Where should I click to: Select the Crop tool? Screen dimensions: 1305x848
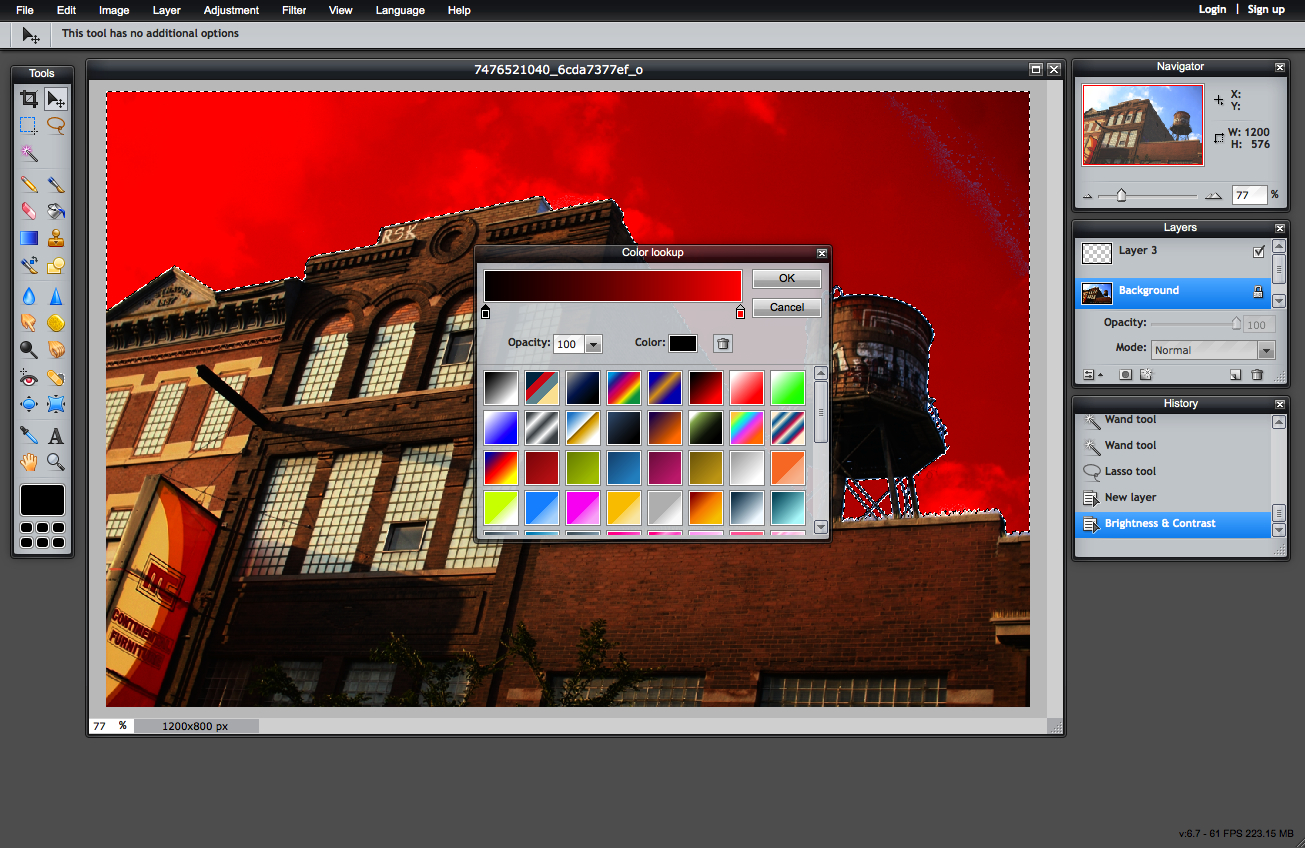click(29, 99)
